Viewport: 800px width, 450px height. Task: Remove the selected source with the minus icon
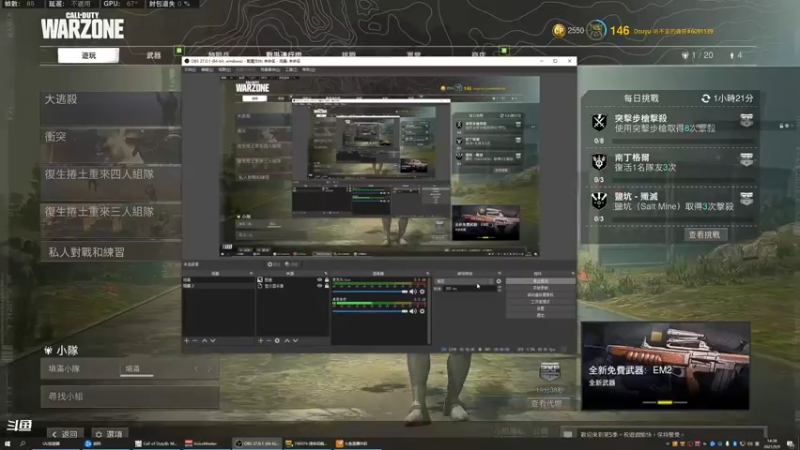pyautogui.click(x=268, y=340)
